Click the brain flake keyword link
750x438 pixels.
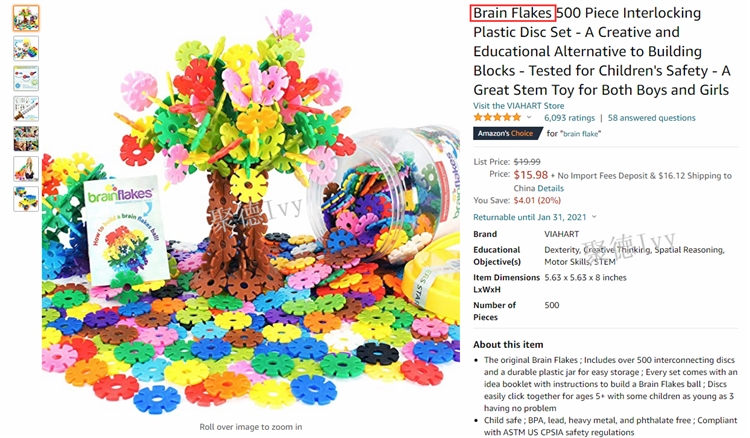pyautogui.click(x=581, y=133)
